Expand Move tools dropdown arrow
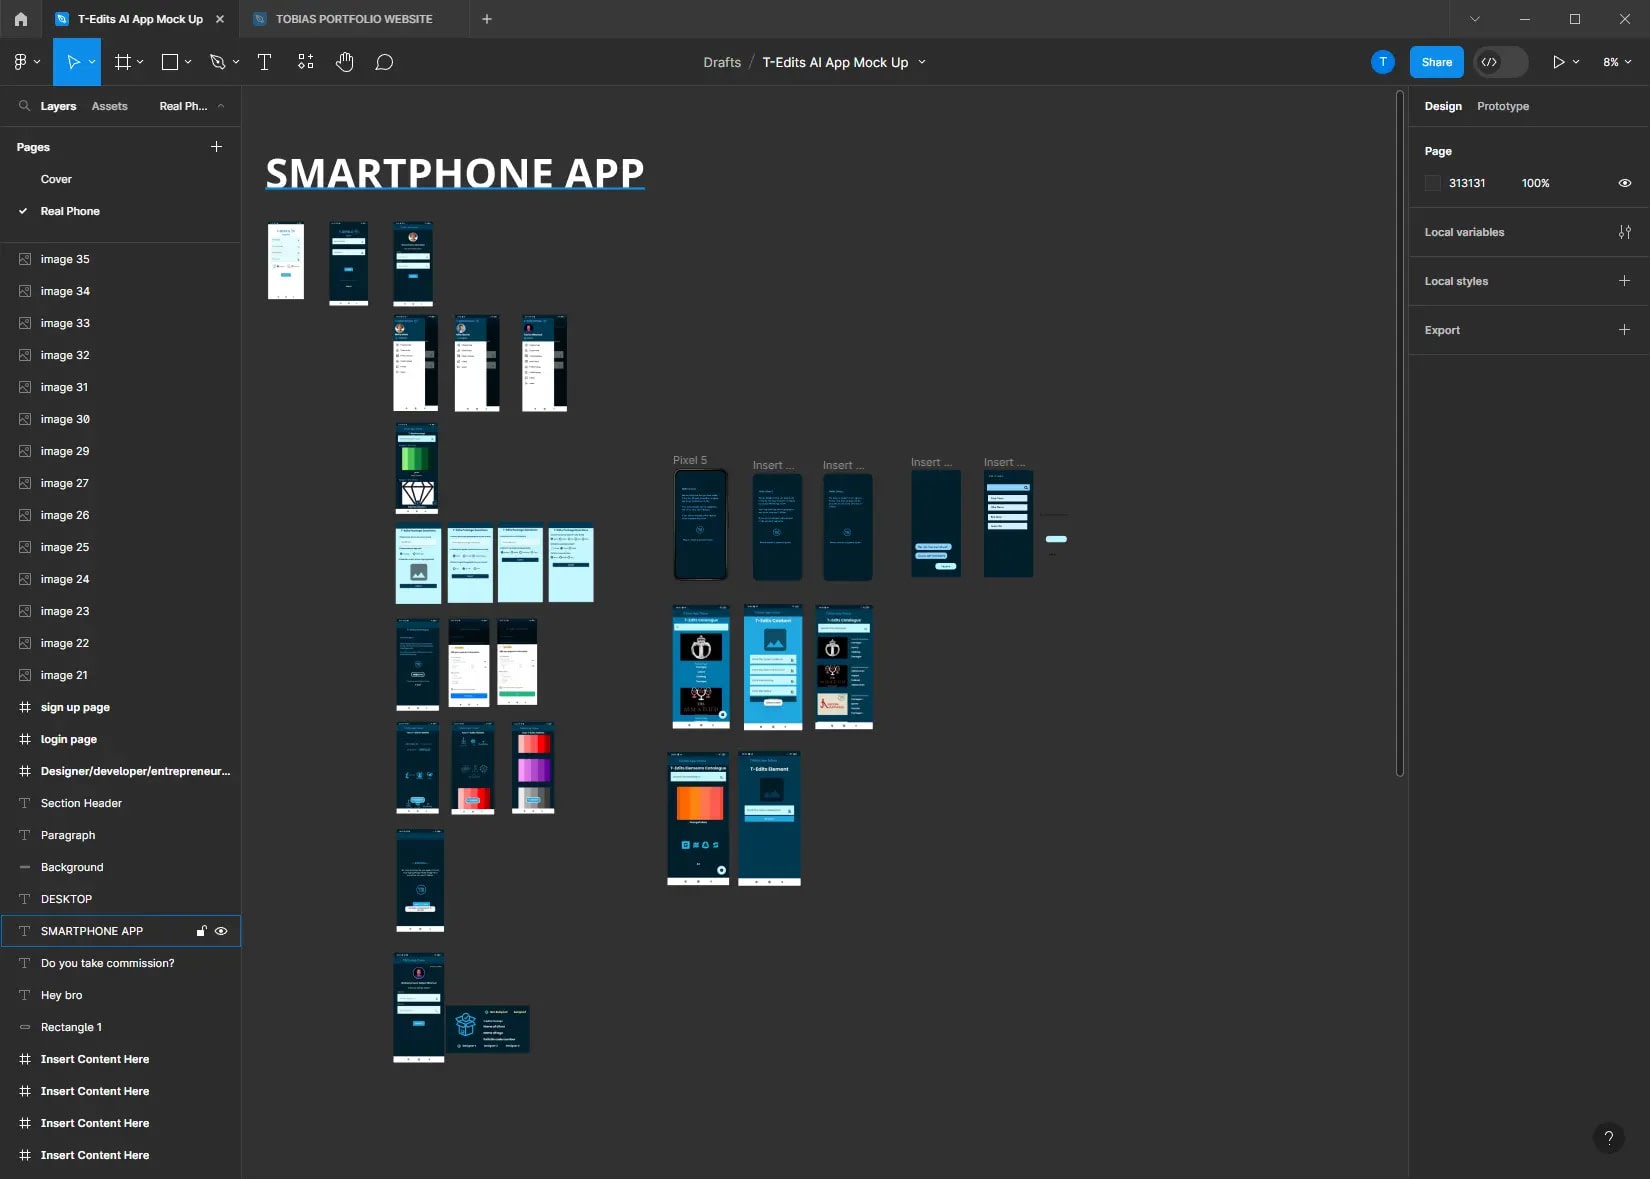The image size is (1650, 1179). pyautogui.click(x=92, y=62)
